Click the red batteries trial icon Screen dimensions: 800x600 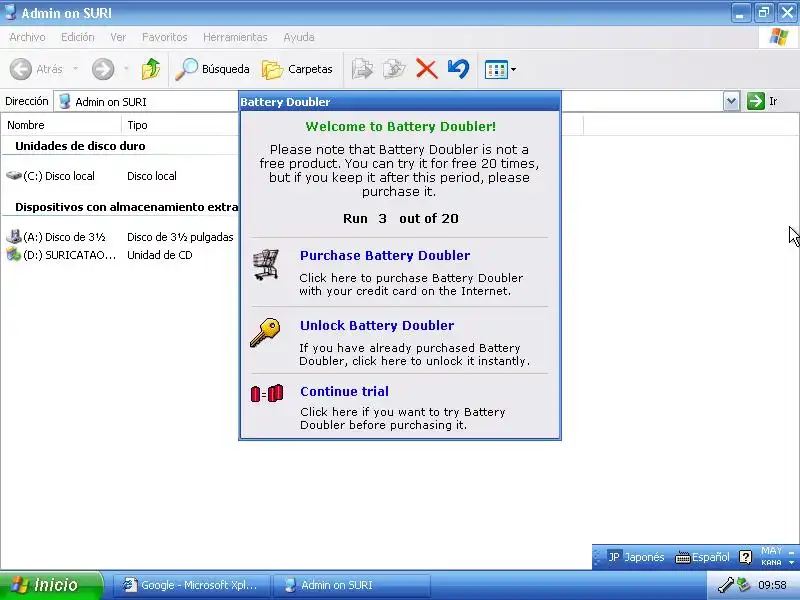coord(267,393)
